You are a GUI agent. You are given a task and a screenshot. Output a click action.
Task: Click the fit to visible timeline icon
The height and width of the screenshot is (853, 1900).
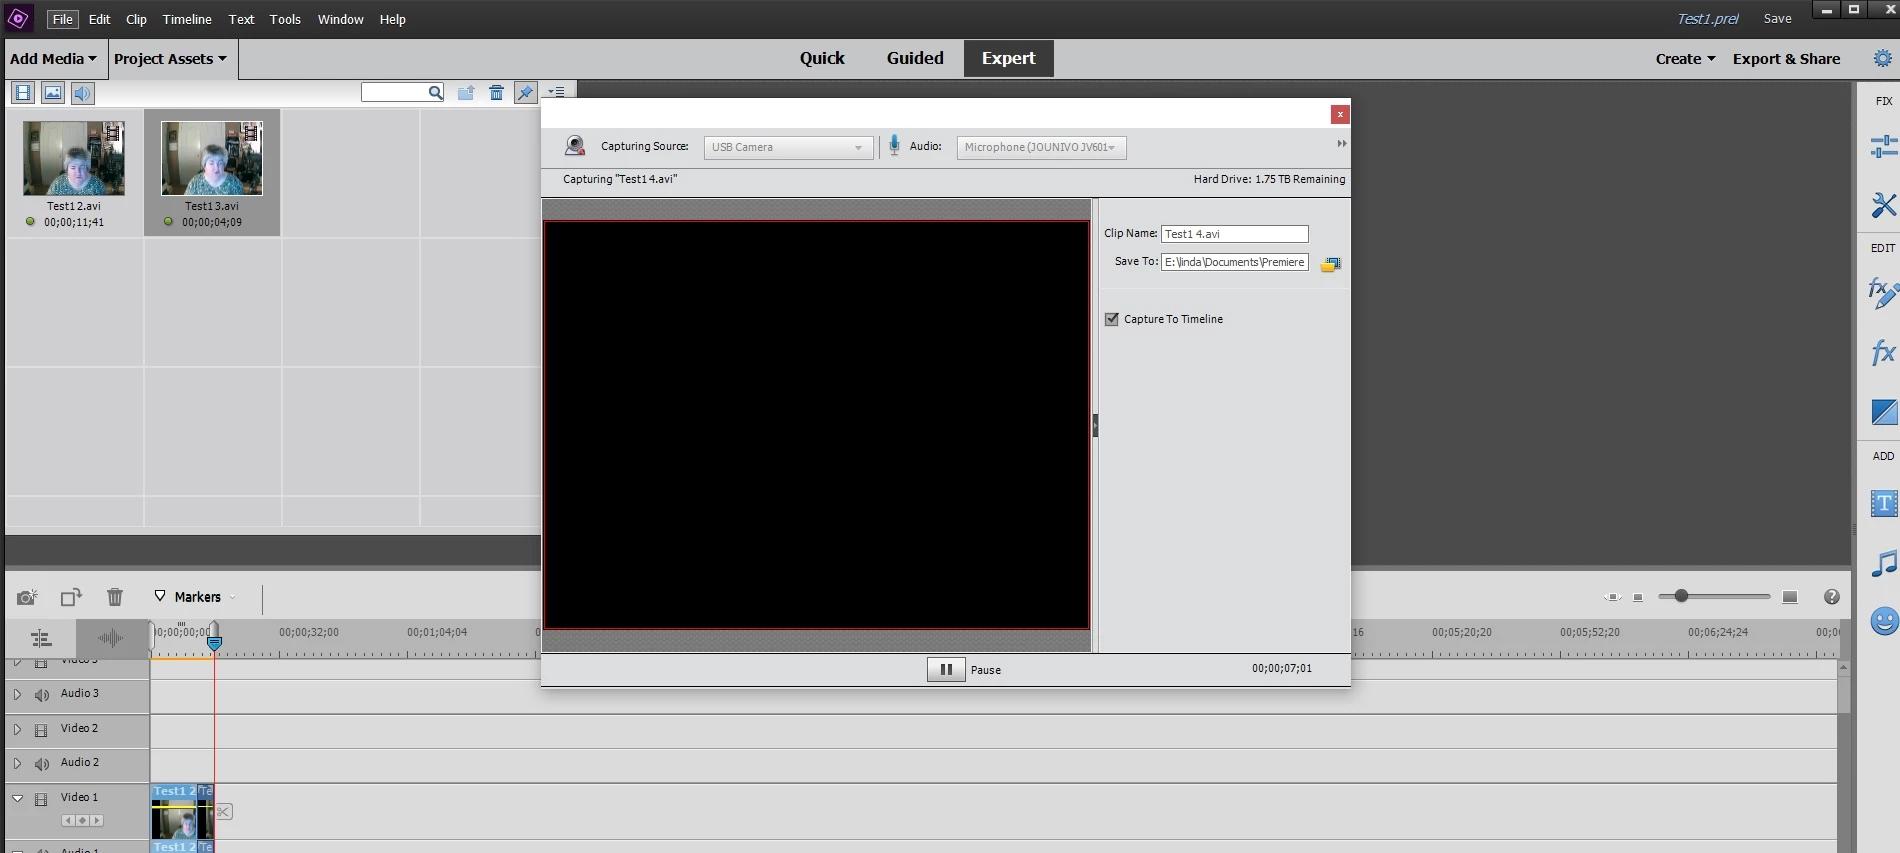click(x=1612, y=597)
